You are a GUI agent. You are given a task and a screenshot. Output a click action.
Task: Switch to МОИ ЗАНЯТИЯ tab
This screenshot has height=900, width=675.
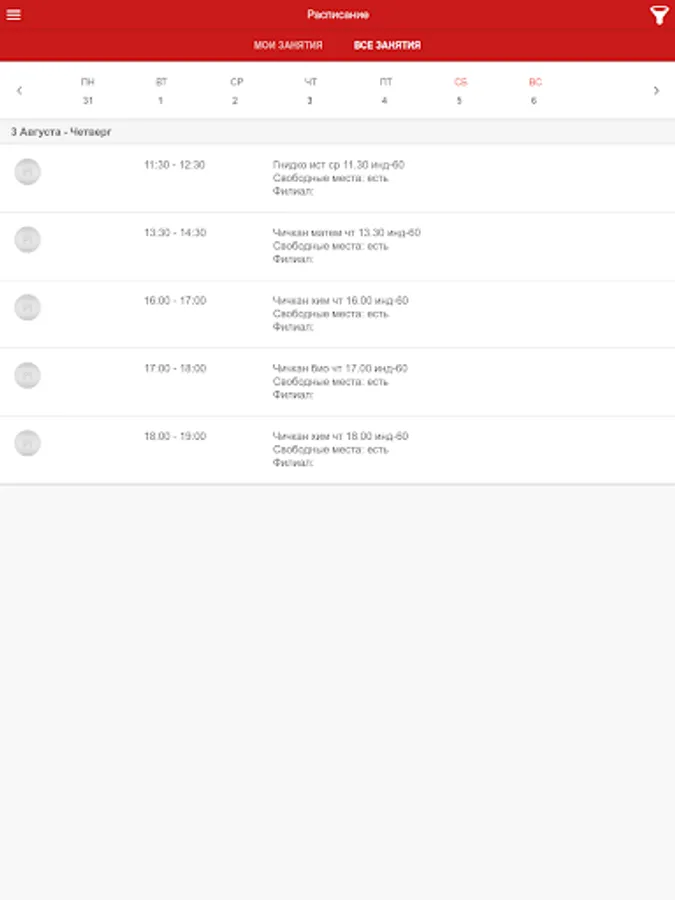coord(288,46)
